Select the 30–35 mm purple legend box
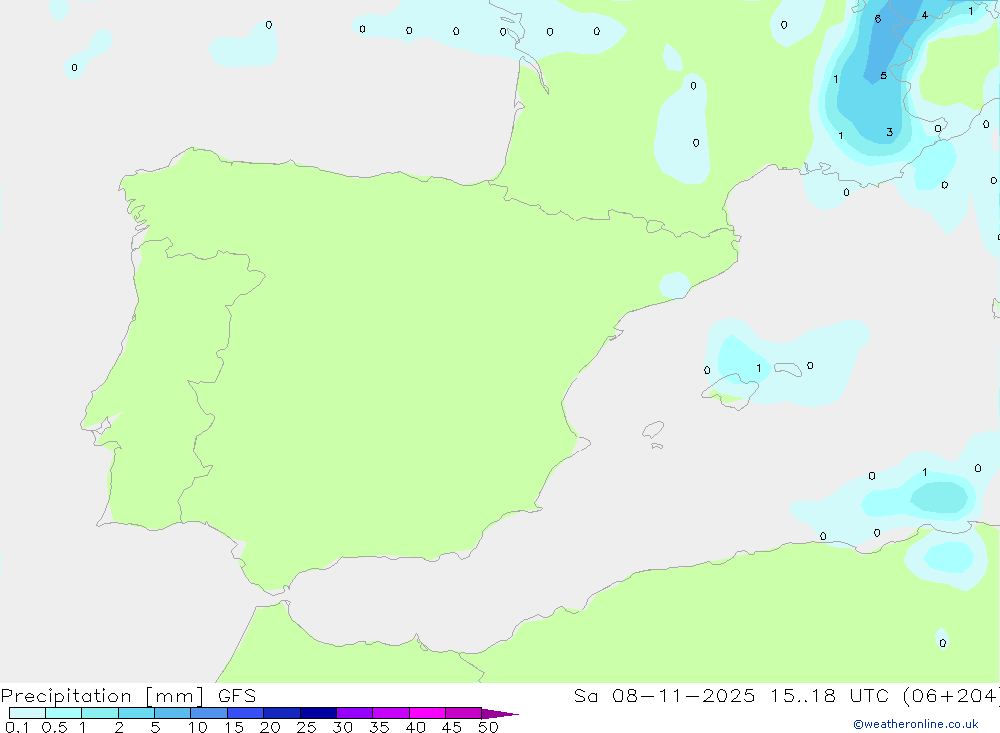The image size is (1000, 733). click(354, 713)
